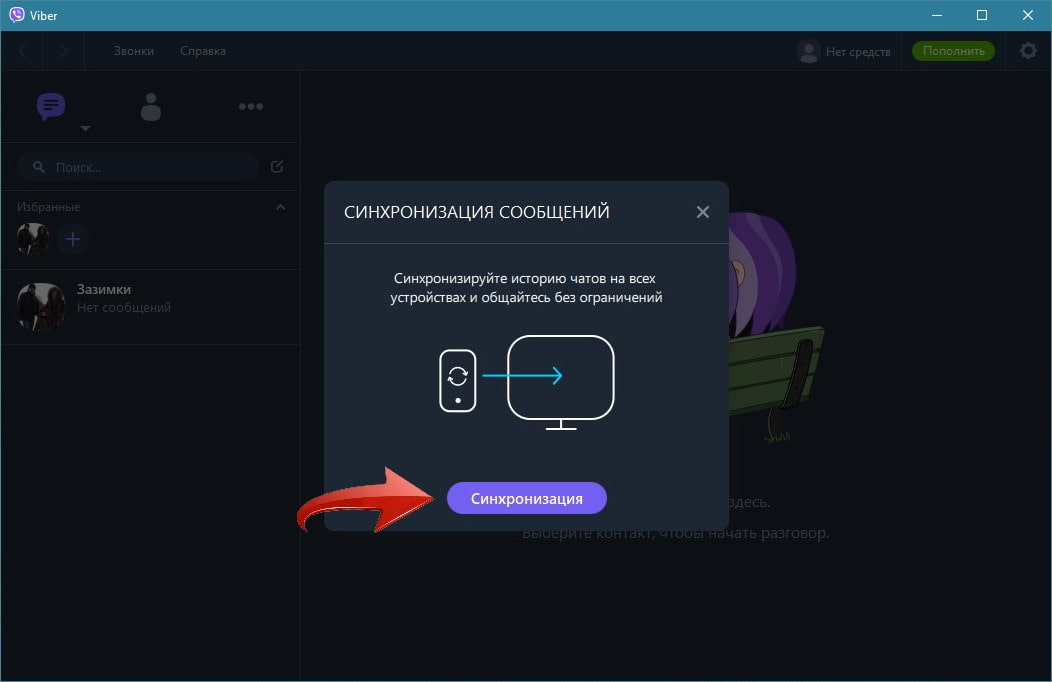Open the Справка menu
1052x682 pixels.
click(203, 51)
